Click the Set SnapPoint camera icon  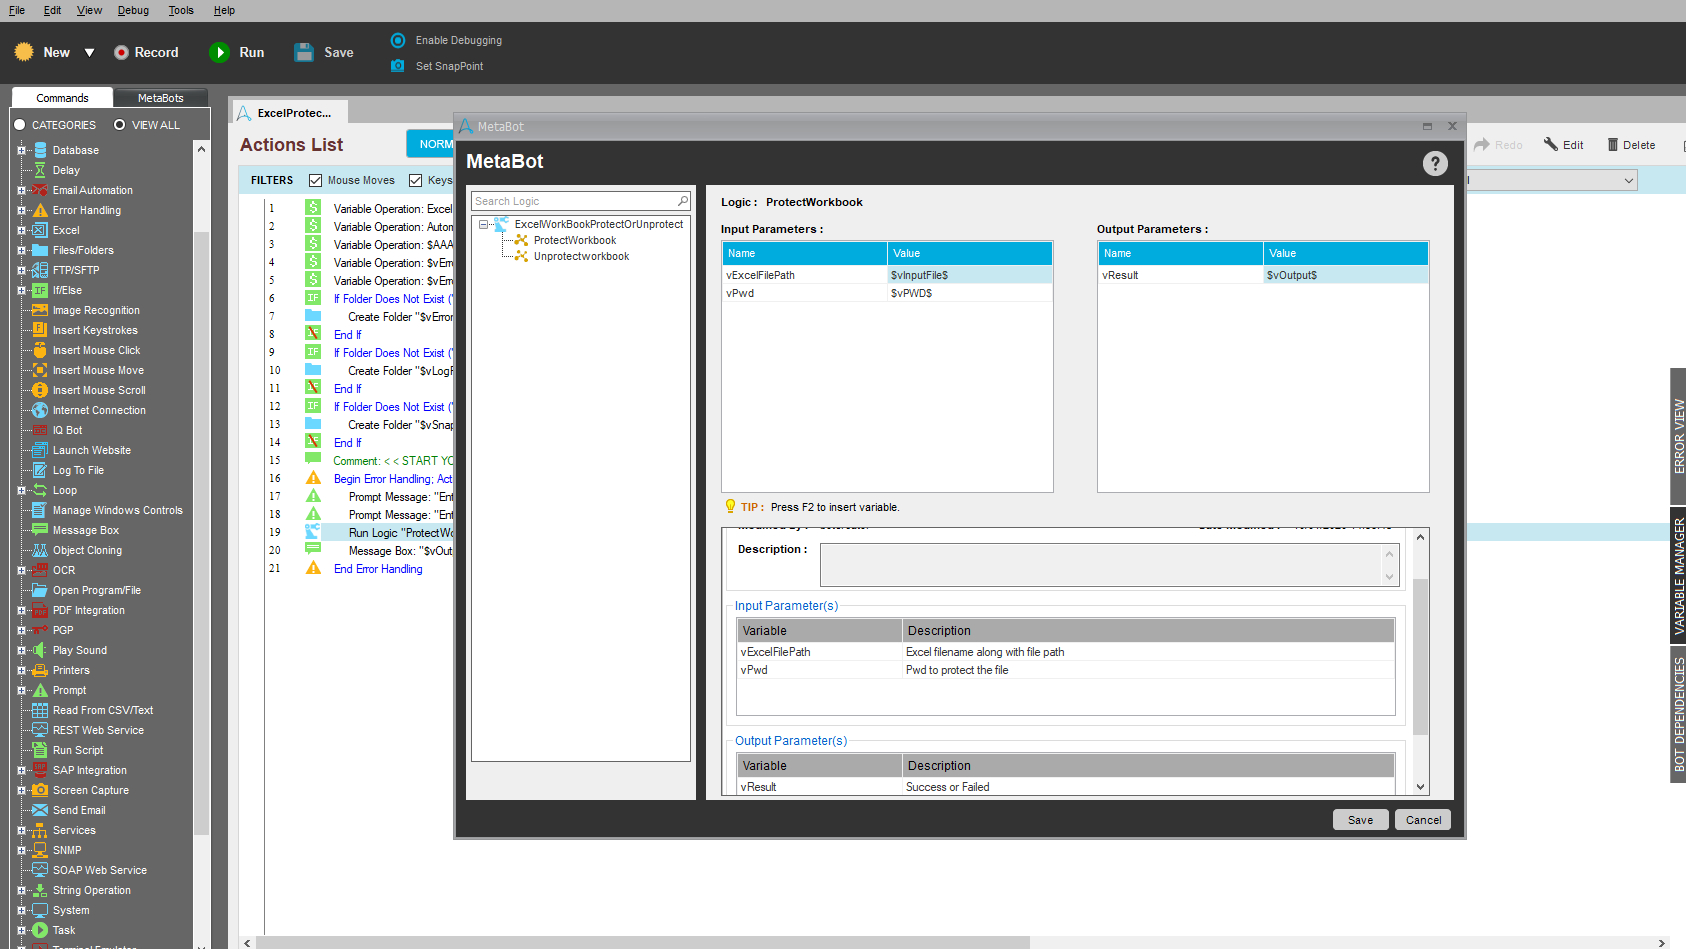click(x=398, y=66)
